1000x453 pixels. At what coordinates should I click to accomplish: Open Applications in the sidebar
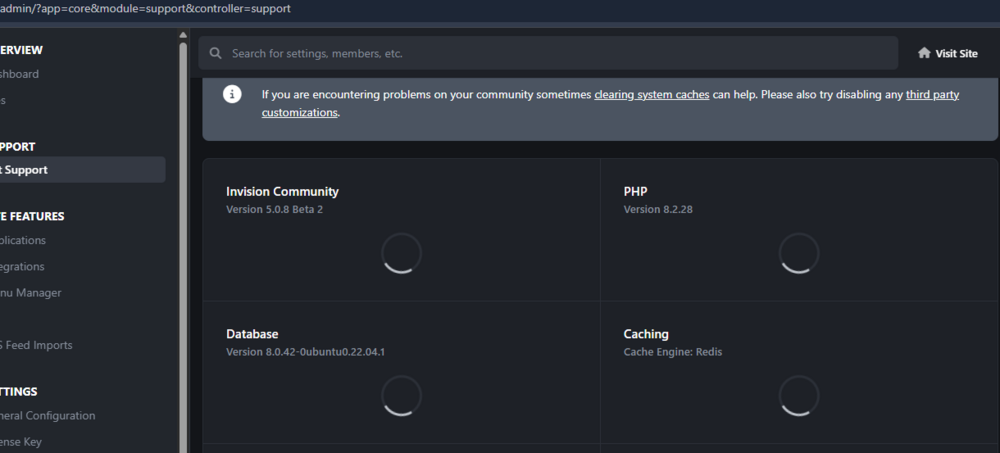(x=23, y=241)
